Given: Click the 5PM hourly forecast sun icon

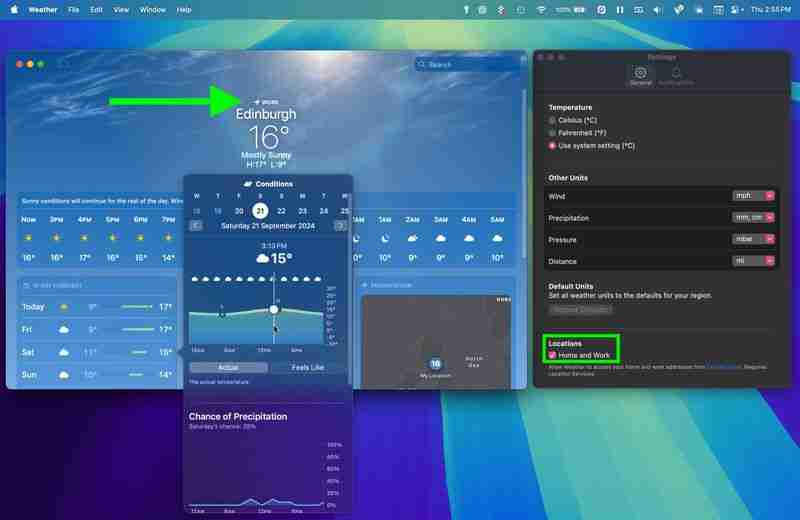Looking at the screenshot, I should (x=112, y=238).
